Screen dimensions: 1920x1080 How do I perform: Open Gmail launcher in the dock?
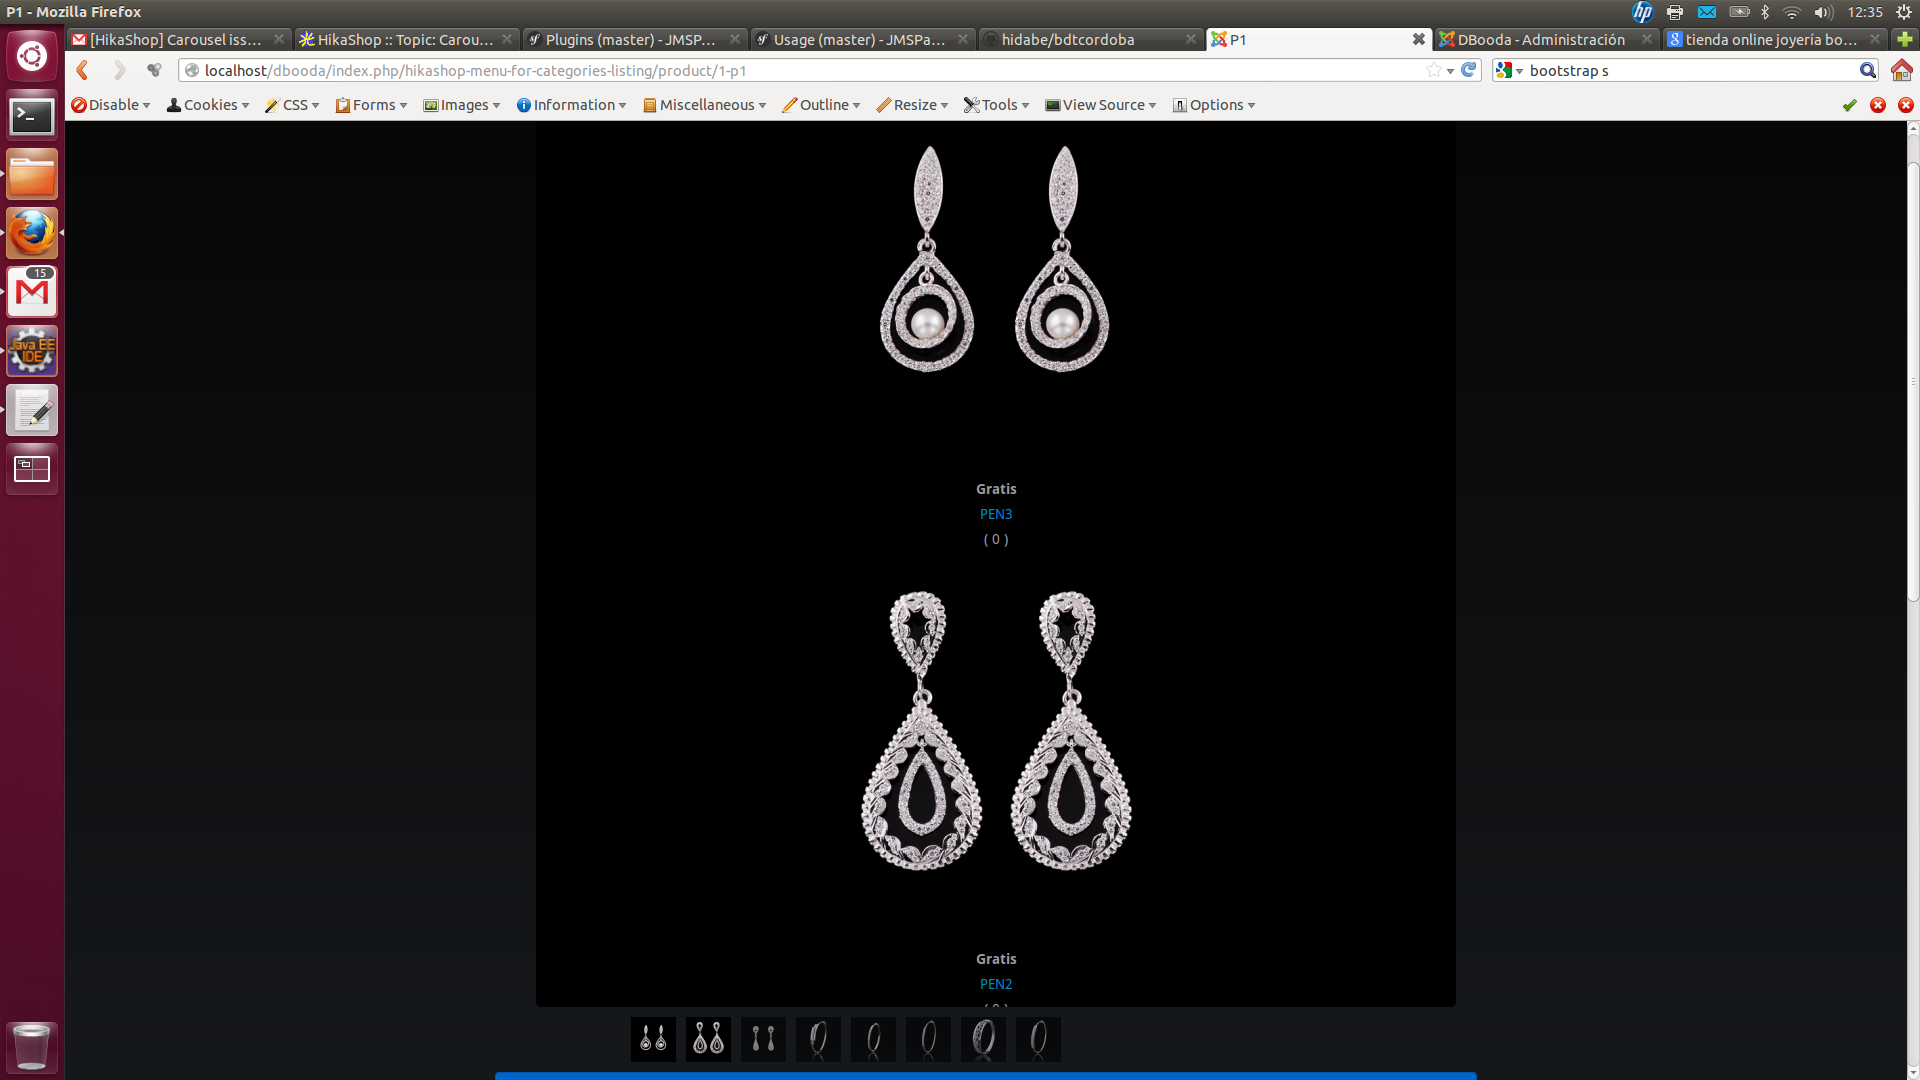click(32, 292)
